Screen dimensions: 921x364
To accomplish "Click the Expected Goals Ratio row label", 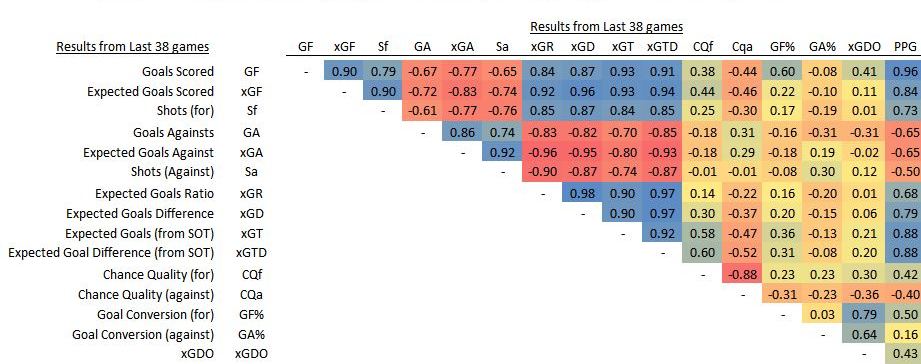I will pyautogui.click(x=154, y=194).
